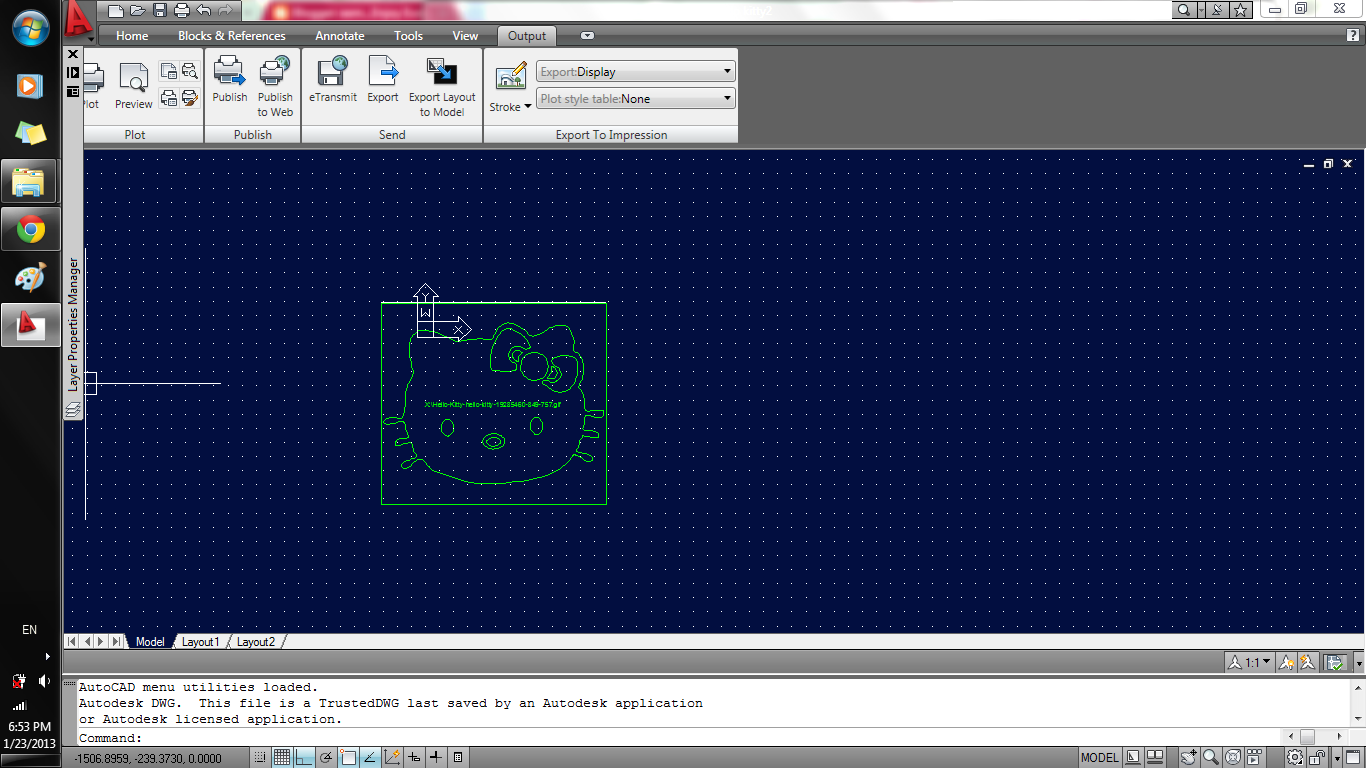Toggle Grid display in status bar
This screenshot has height=768, width=1366.
282,757
